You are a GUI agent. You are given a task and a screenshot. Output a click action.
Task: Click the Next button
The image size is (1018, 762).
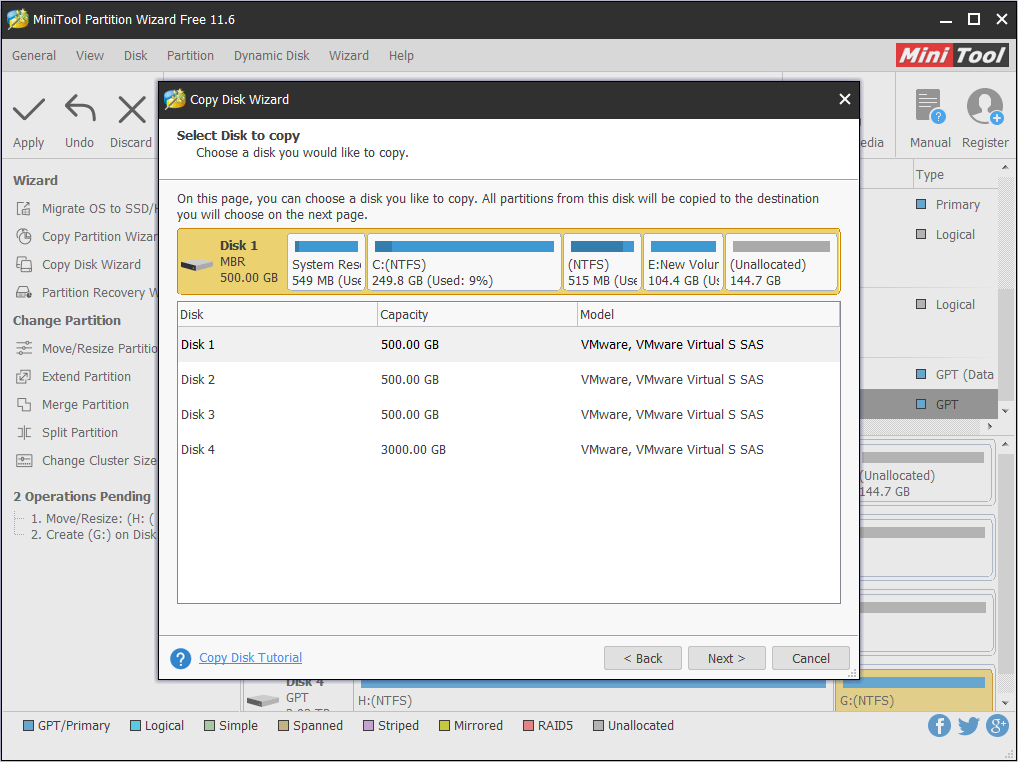pyautogui.click(x=726, y=658)
